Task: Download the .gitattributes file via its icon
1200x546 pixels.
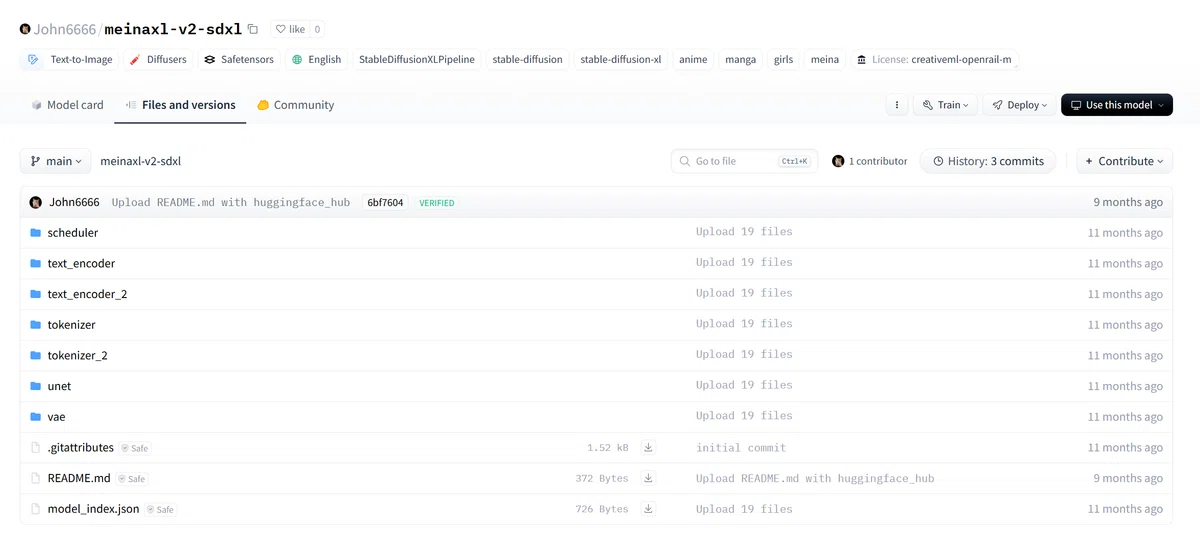Action: [x=648, y=447]
